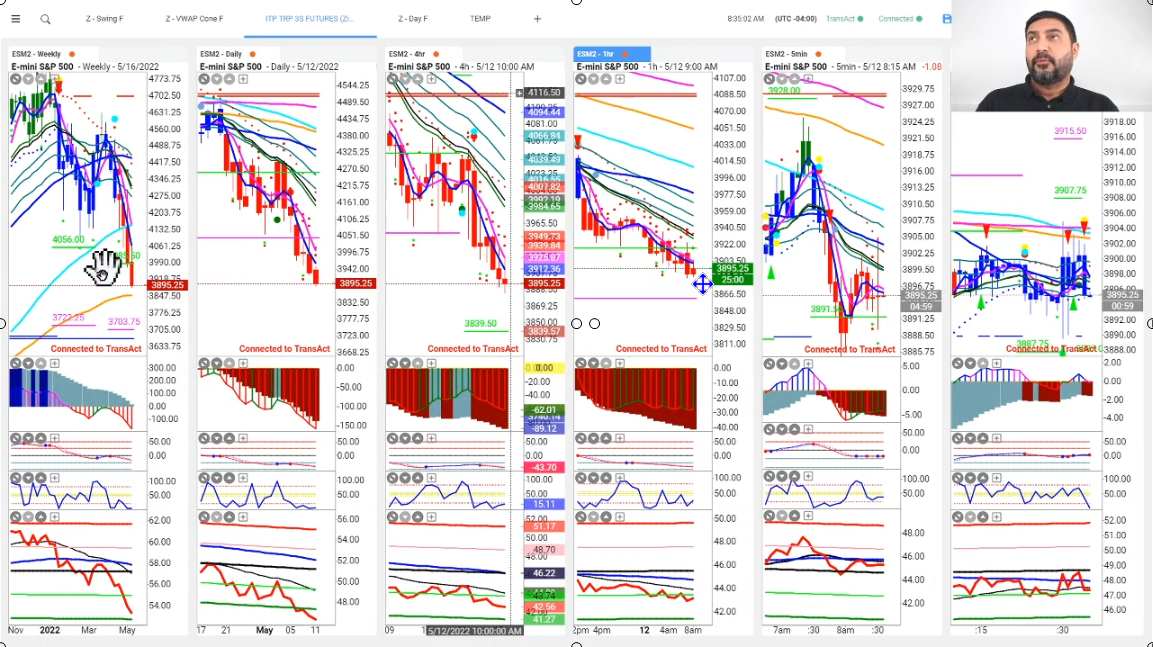Hide the 1hr histogram pane

pos(581,363)
